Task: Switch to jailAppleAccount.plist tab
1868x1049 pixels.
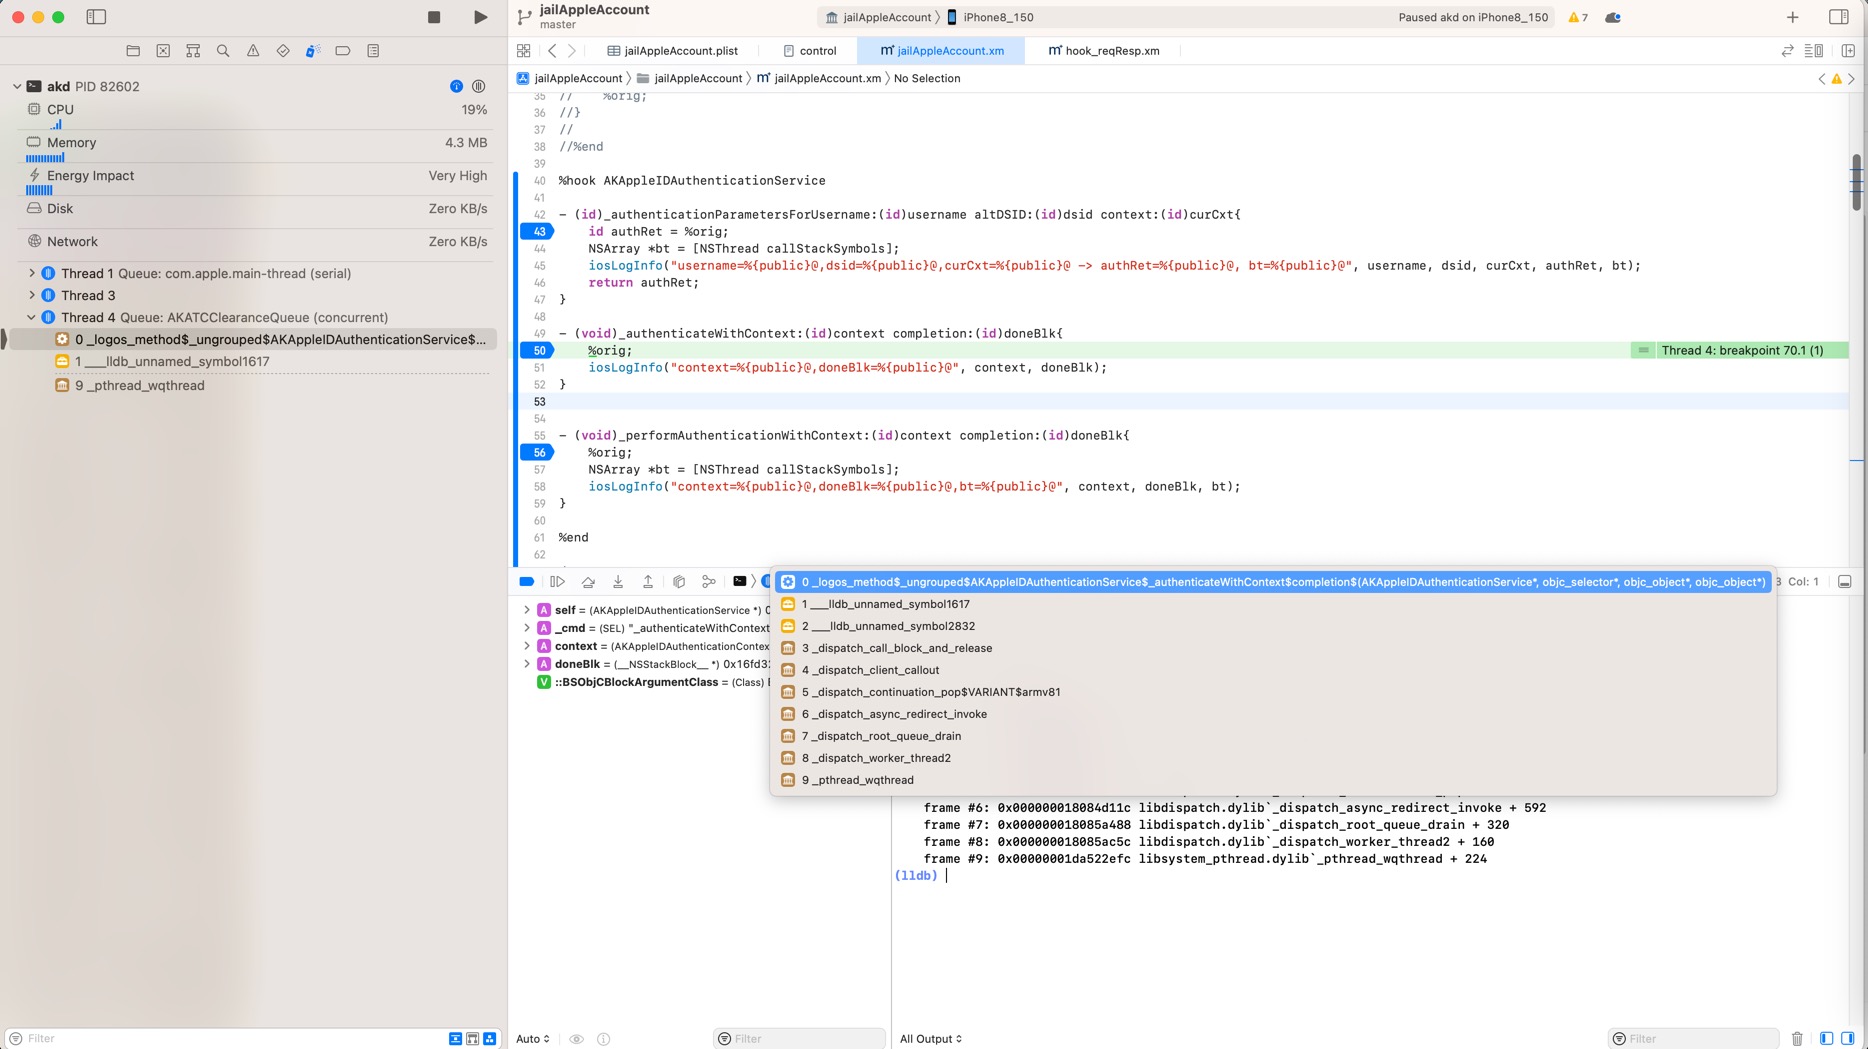Action: (x=673, y=51)
